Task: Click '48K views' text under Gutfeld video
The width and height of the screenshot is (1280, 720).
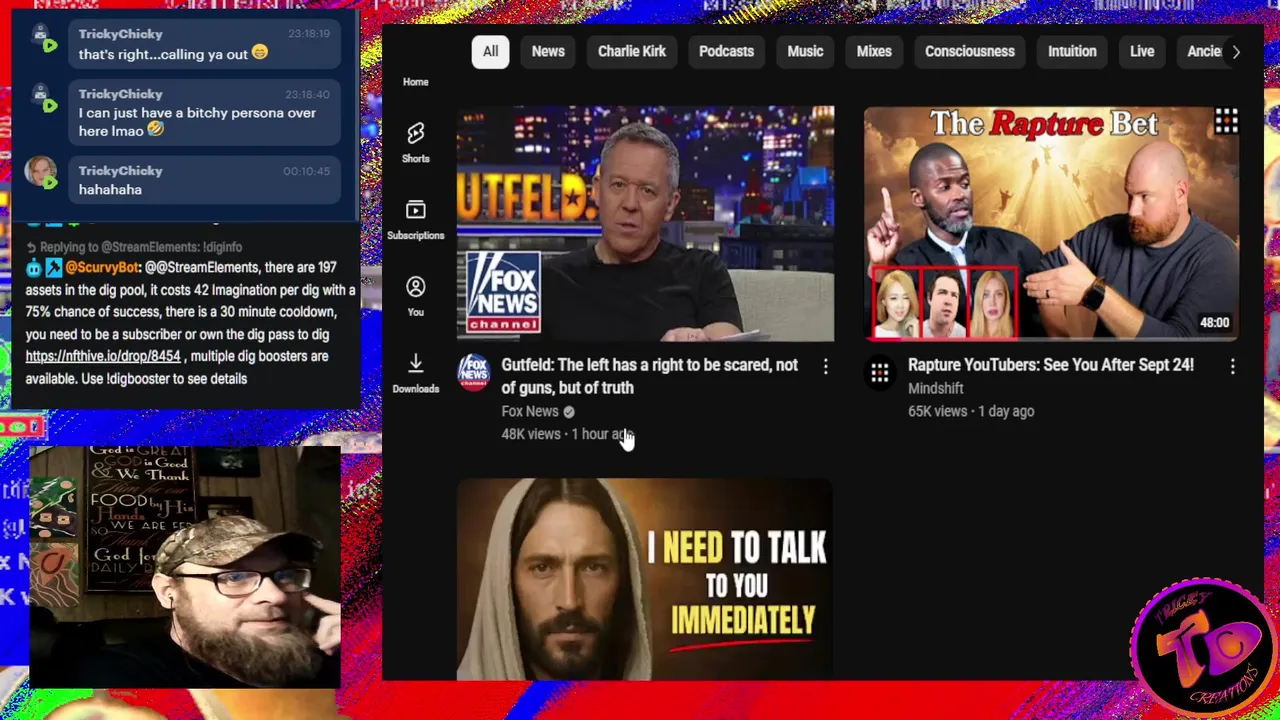Action: pos(531,434)
